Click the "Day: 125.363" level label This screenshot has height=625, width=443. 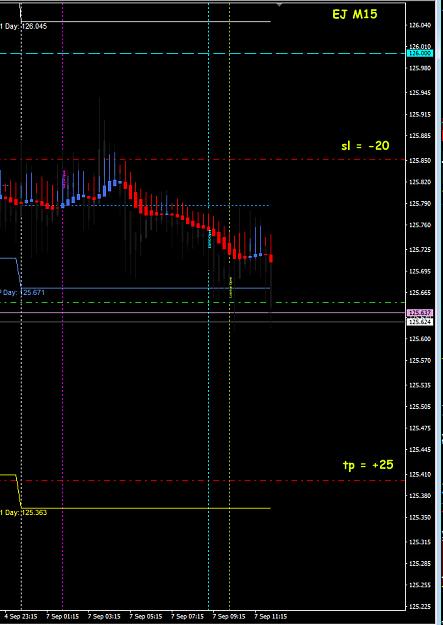coord(24,513)
